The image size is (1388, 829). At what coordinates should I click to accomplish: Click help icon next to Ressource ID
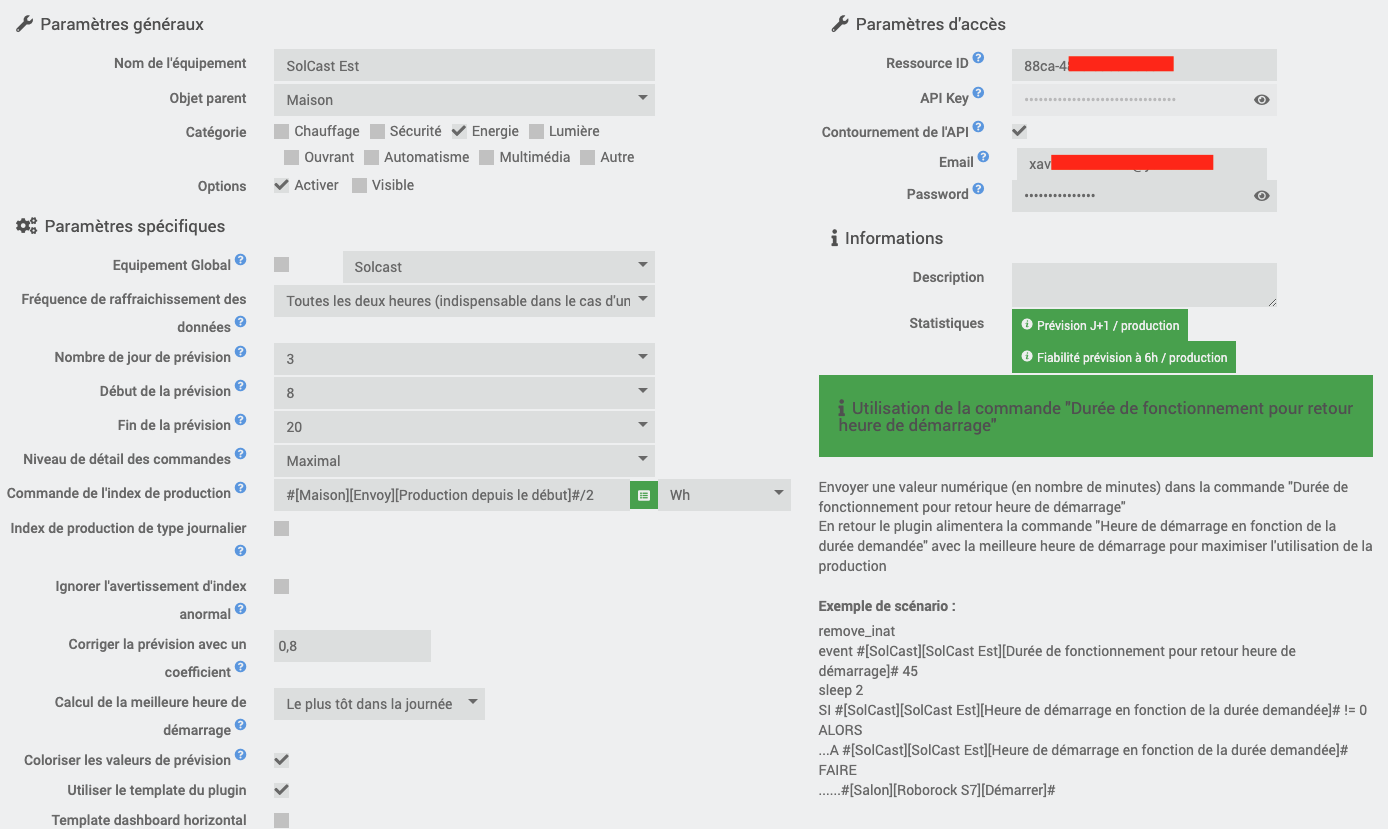click(978, 59)
